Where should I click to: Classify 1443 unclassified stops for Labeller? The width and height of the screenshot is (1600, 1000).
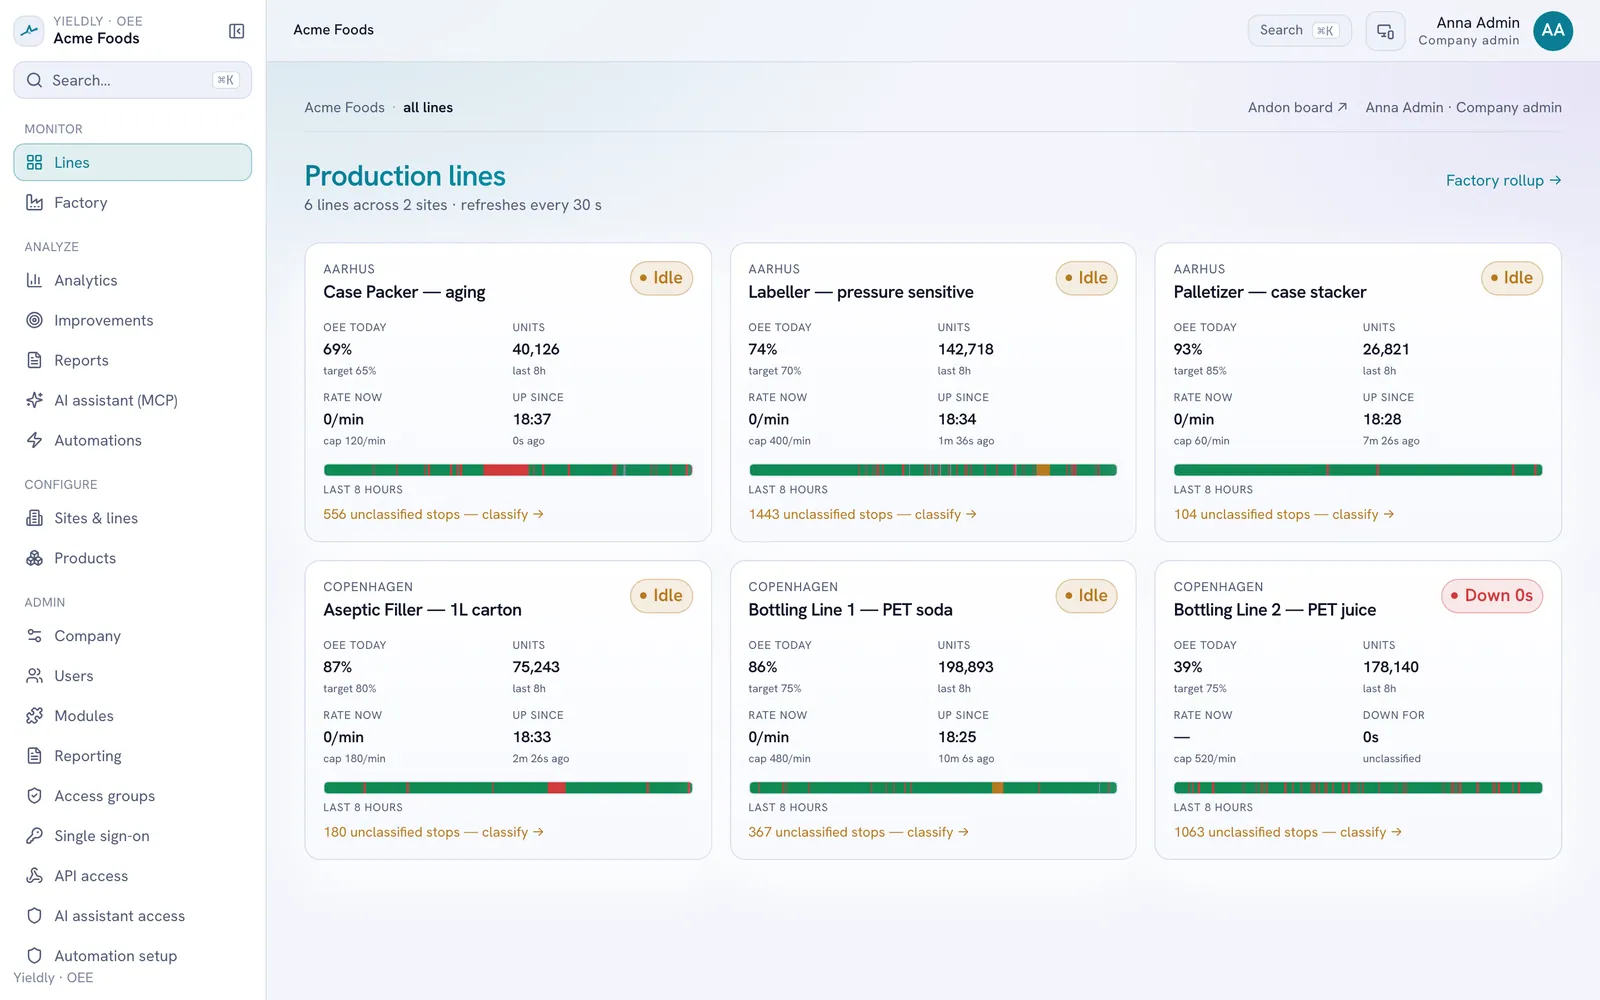(x=862, y=514)
